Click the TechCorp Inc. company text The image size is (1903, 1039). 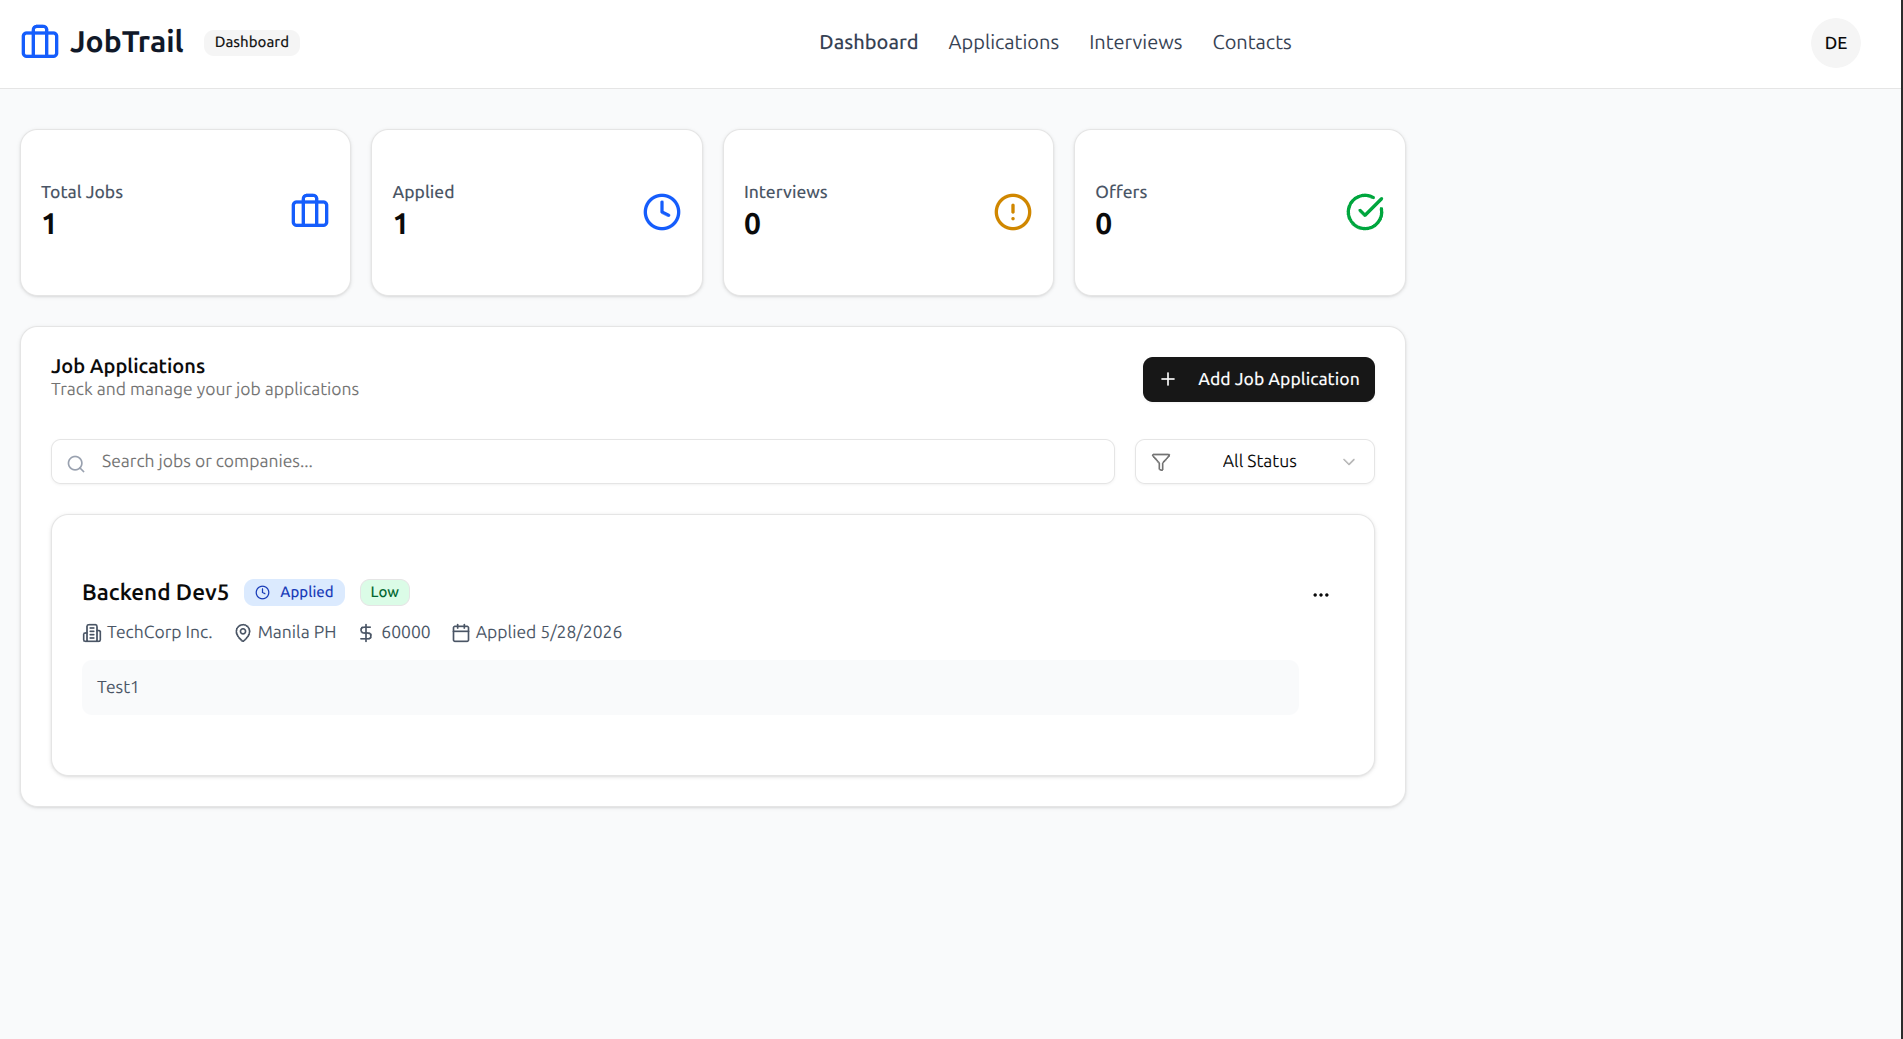[160, 632]
